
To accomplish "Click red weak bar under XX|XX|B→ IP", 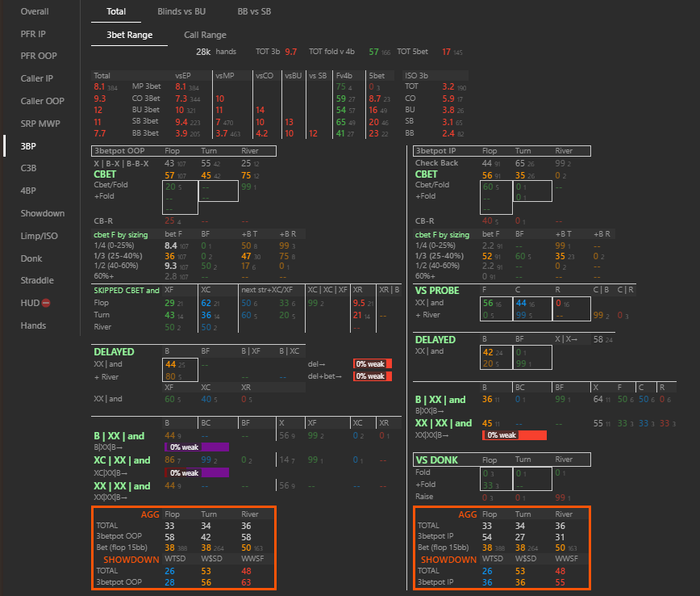I will pyautogui.click(x=514, y=435).
